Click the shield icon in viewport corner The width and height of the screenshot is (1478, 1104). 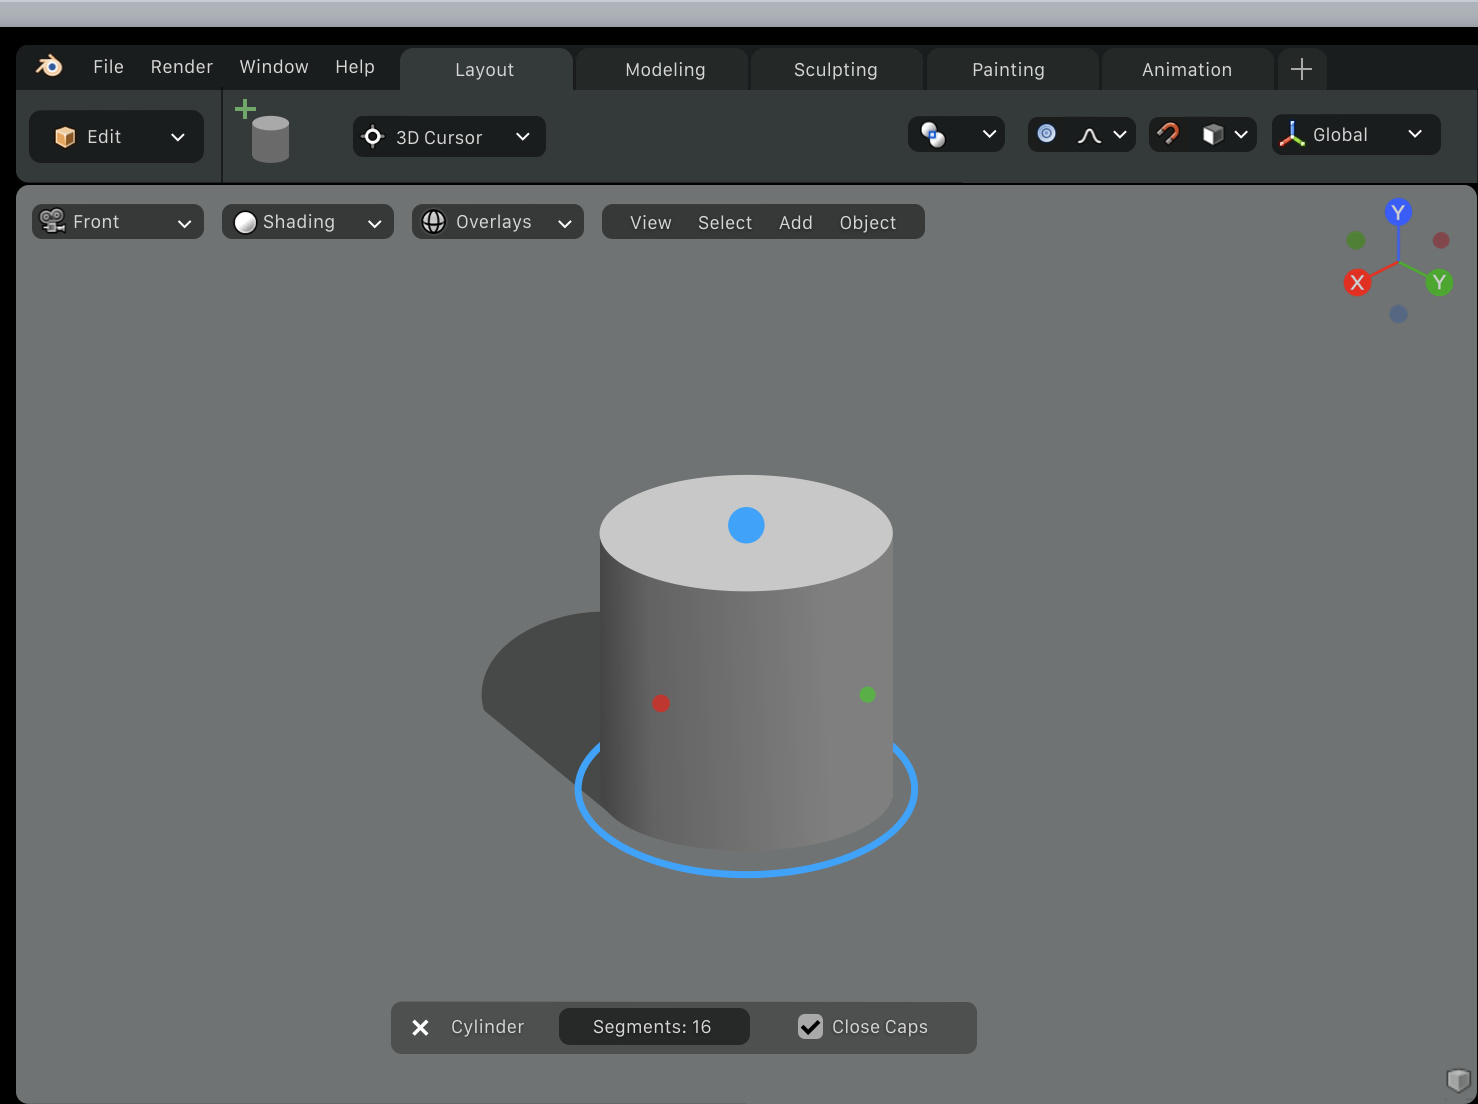tap(1458, 1080)
